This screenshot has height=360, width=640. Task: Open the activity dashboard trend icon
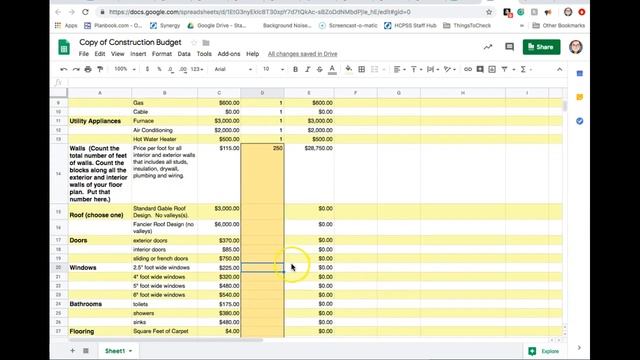point(488,47)
